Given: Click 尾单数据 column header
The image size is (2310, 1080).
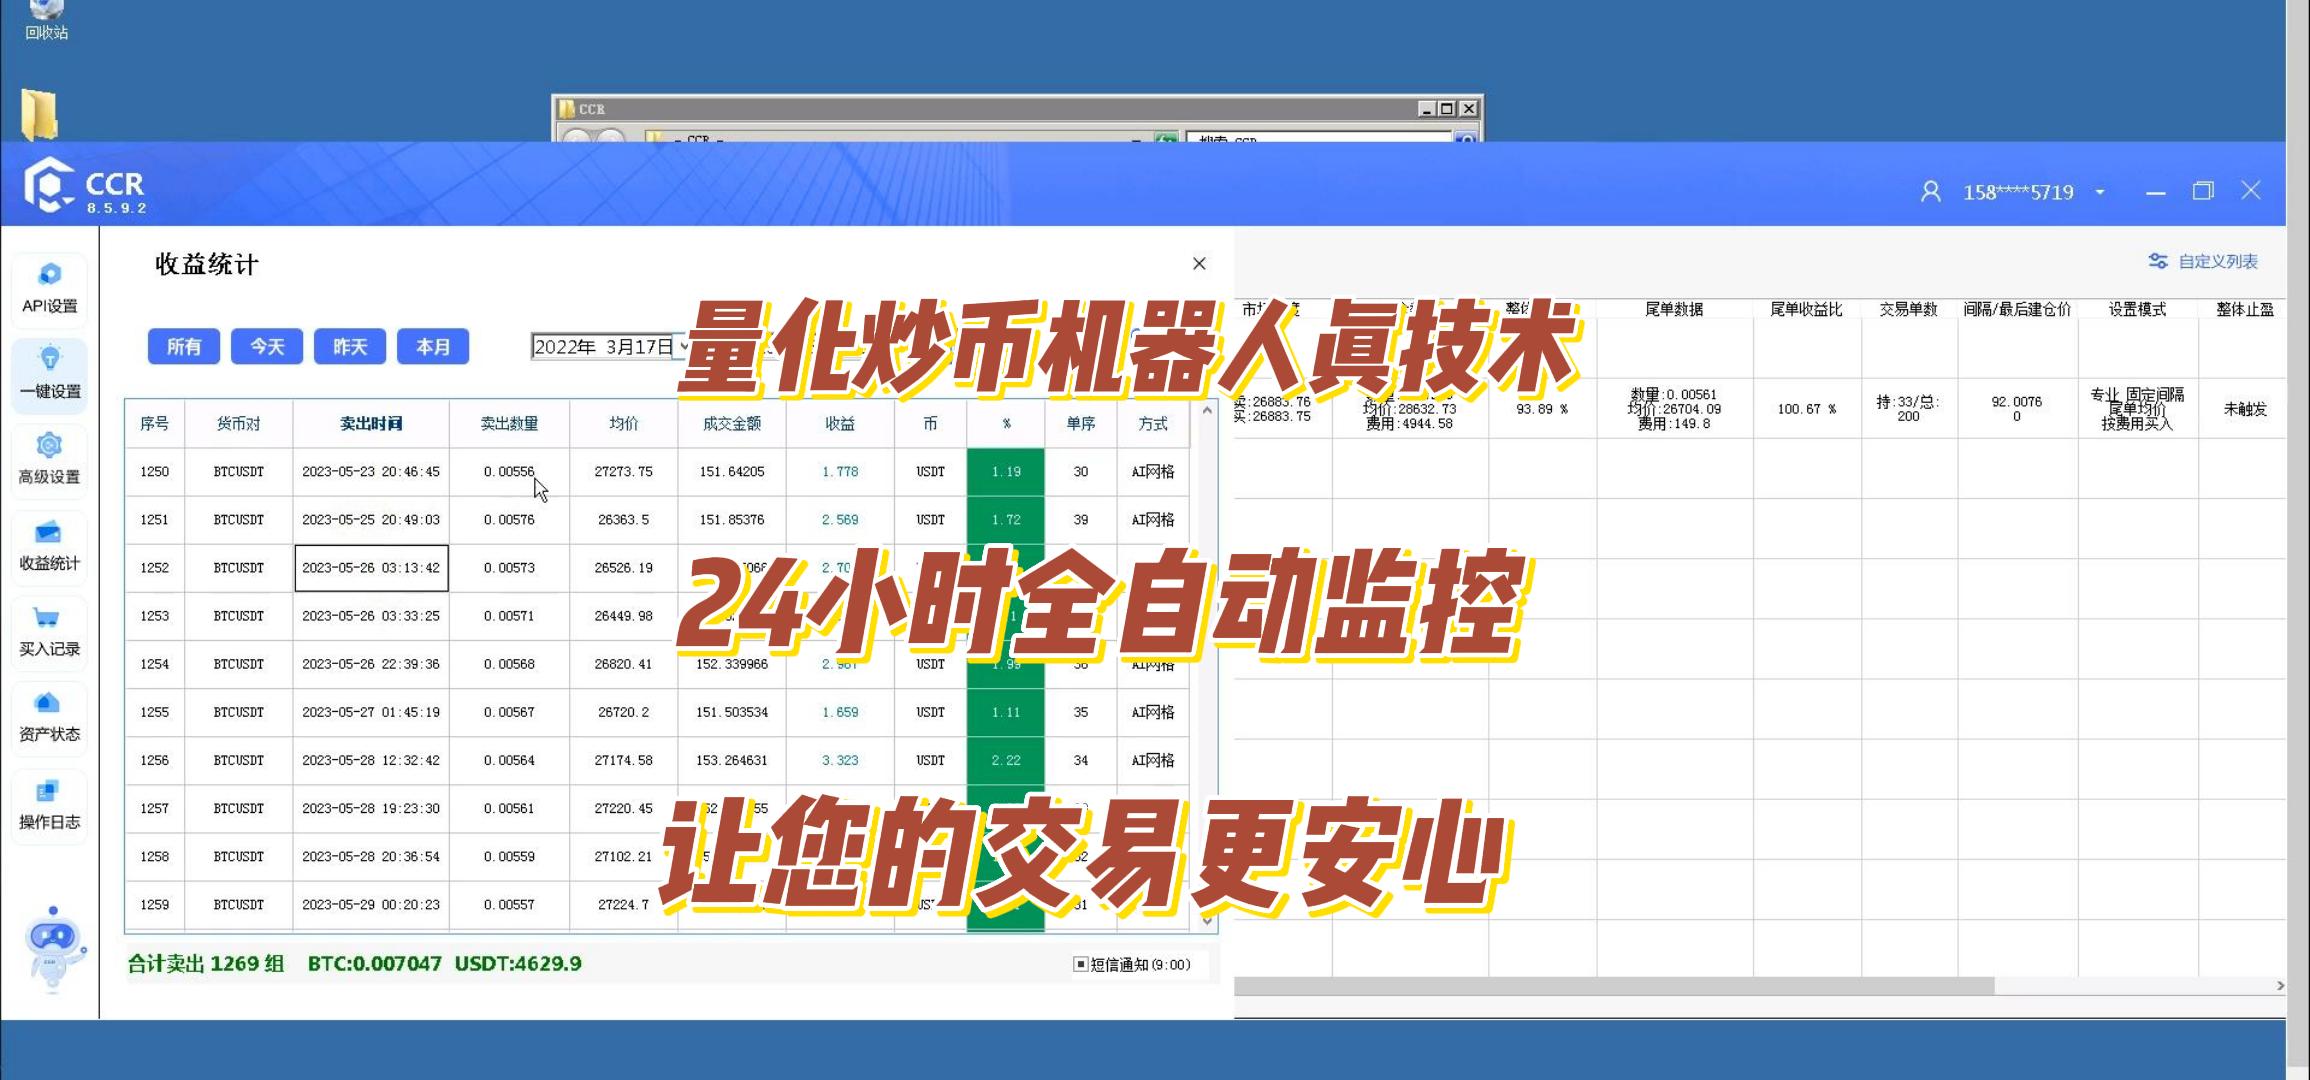Looking at the screenshot, I should 1674,309.
